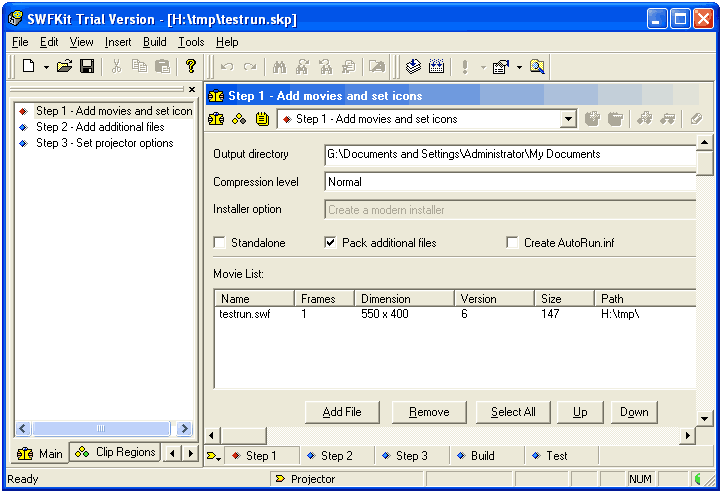The width and height of the screenshot is (724, 494).
Task: Click the Redo arrow icon
Action: click(250, 67)
